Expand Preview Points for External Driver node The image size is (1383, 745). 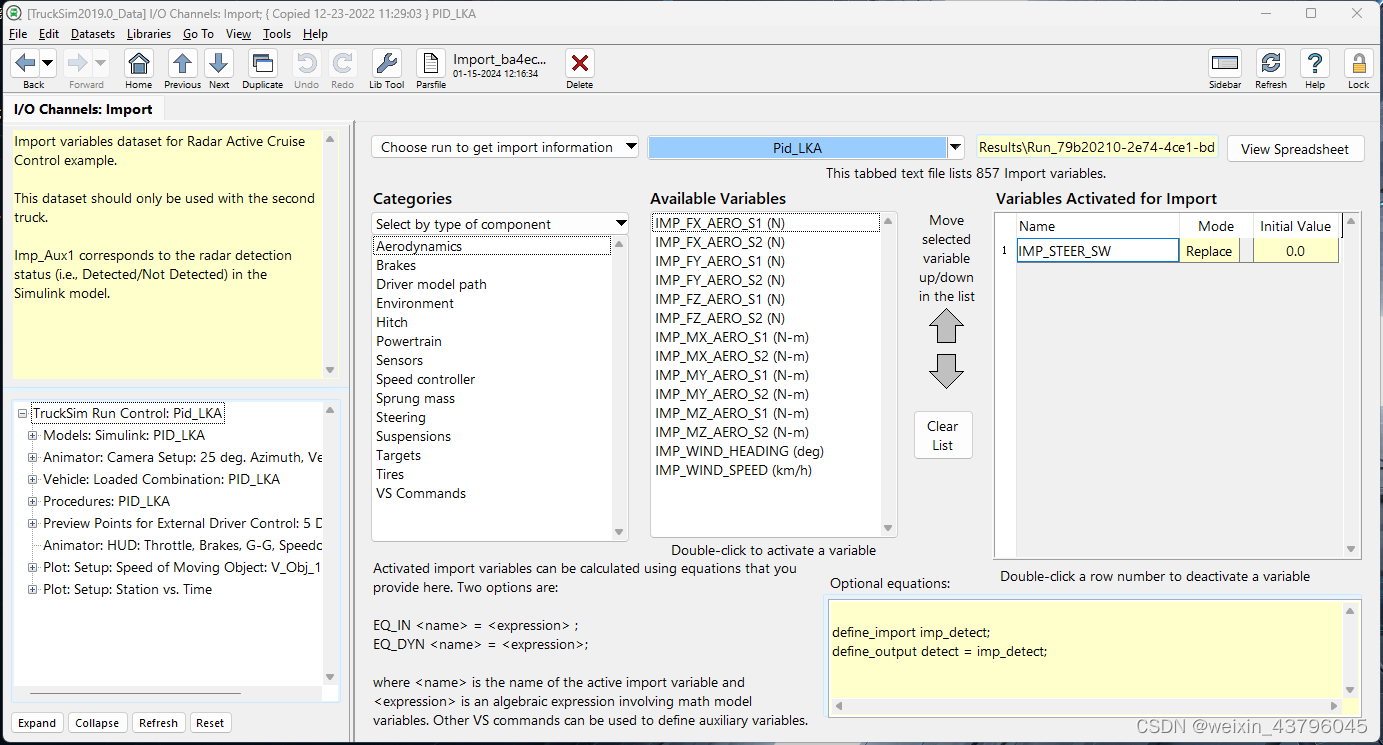pyautogui.click(x=33, y=523)
